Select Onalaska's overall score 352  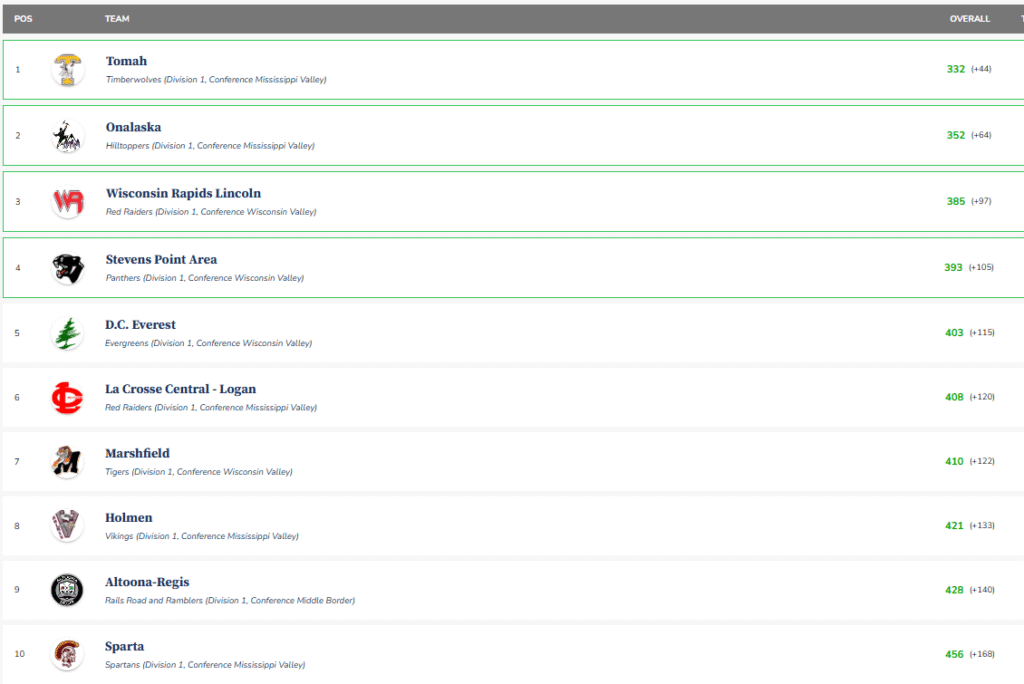coord(955,135)
